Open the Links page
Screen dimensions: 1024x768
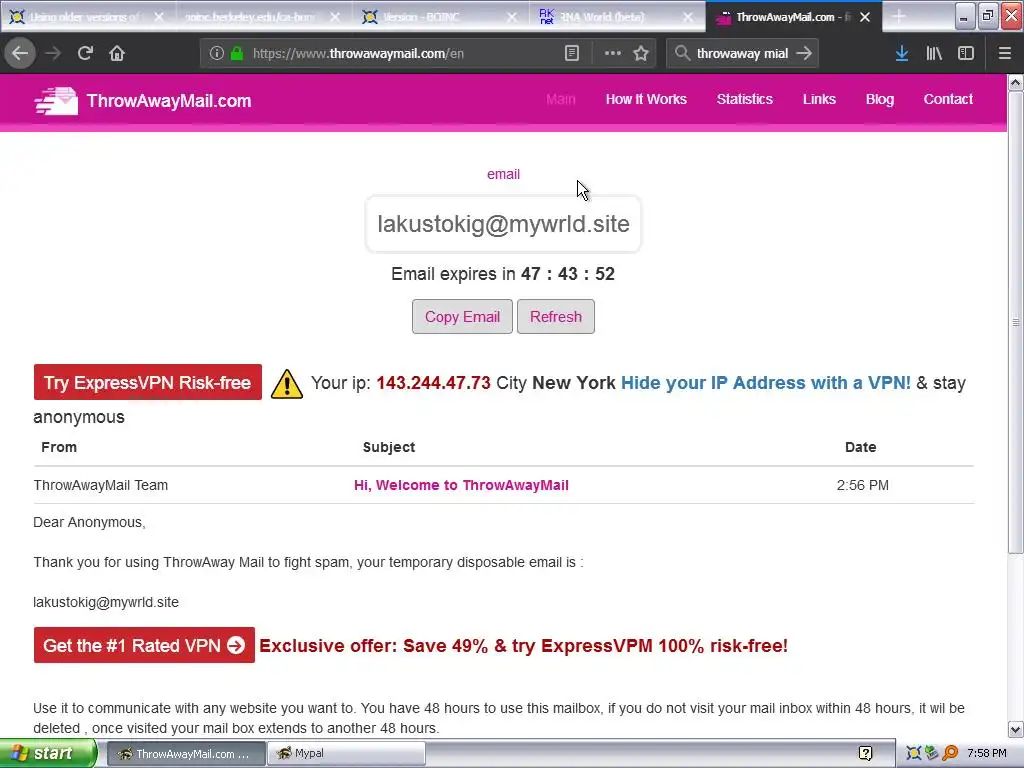pos(819,99)
